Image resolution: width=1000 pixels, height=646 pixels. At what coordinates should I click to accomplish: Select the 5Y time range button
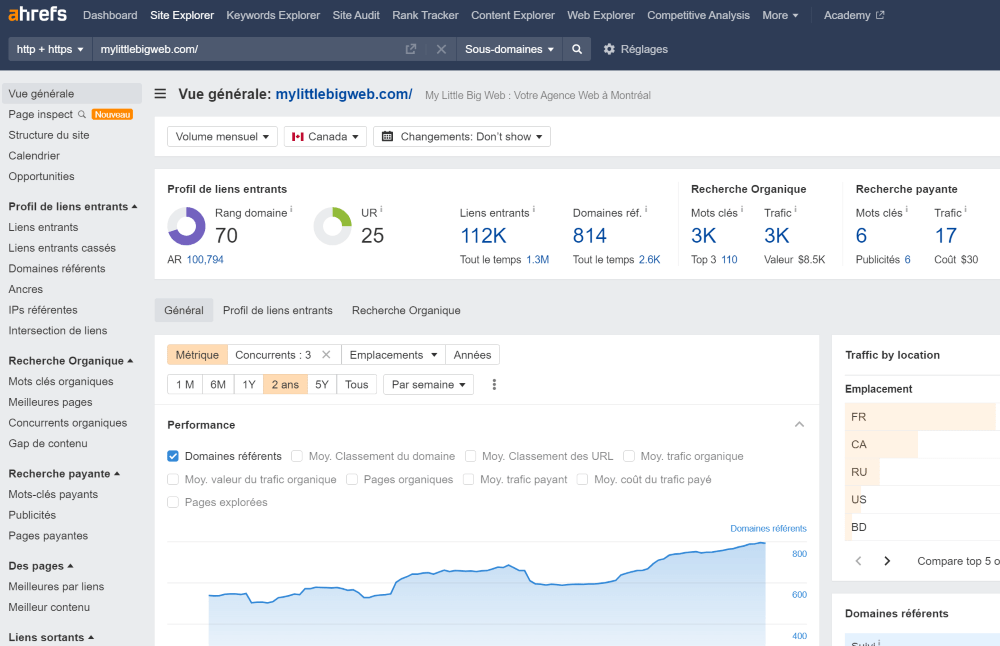click(x=321, y=385)
